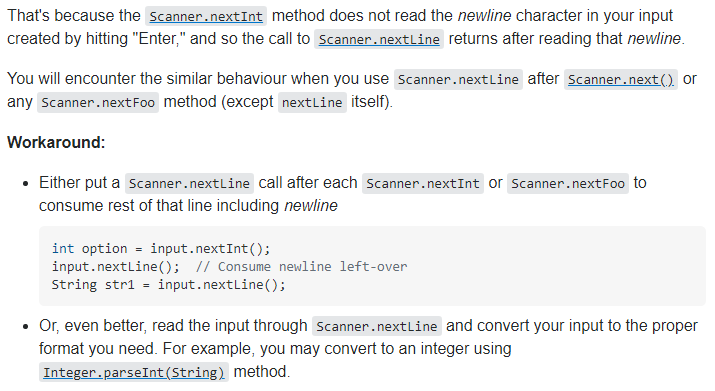Image resolution: width=715 pixels, height=391 pixels.
Task: Click the Workaround heading
Action: (x=56, y=142)
